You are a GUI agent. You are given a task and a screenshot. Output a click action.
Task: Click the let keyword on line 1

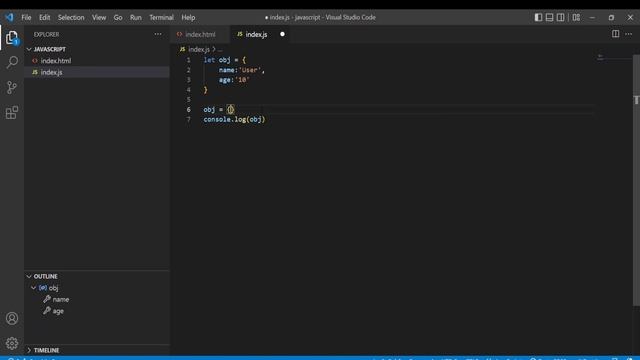point(209,60)
